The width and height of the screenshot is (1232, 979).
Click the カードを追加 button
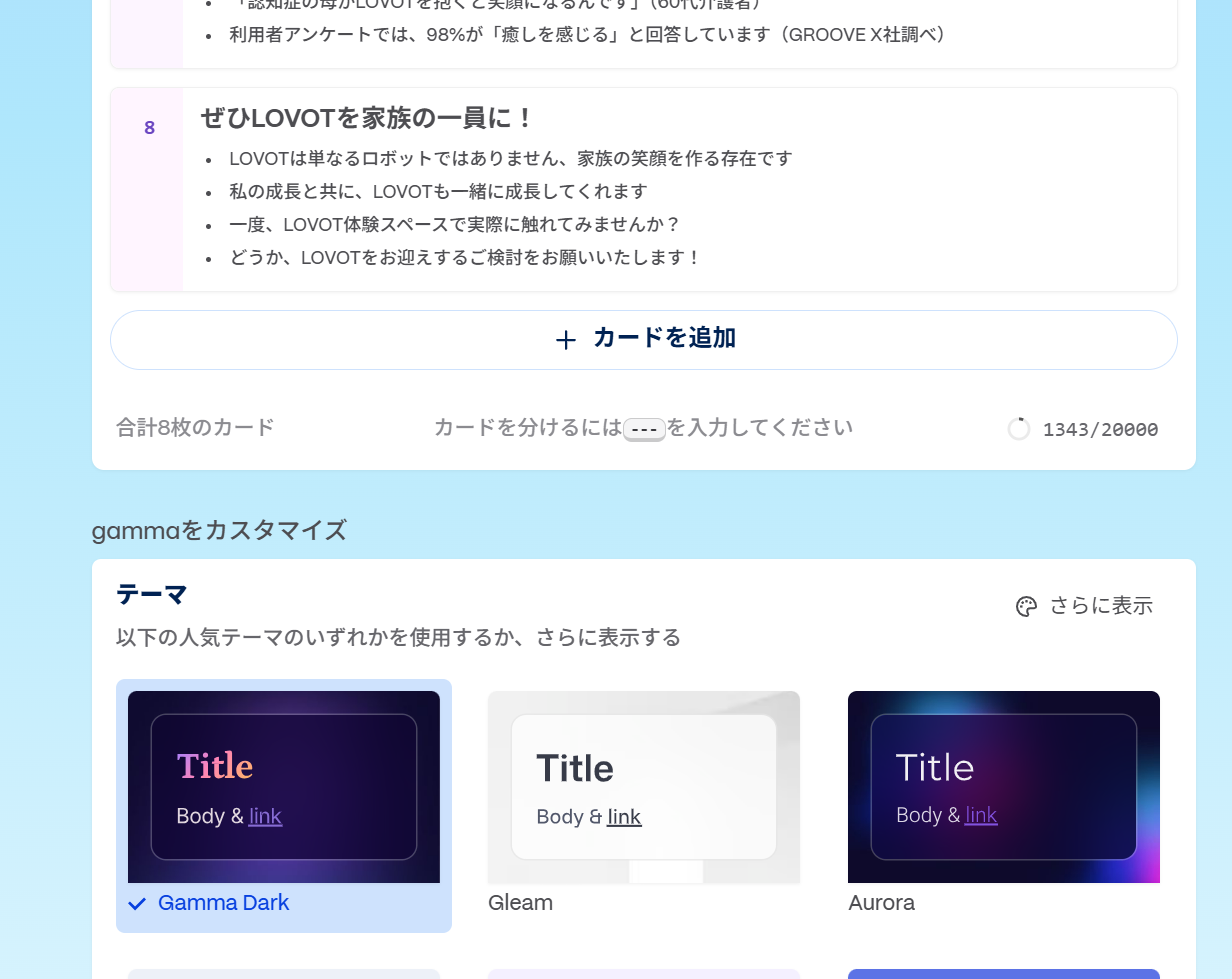[x=644, y=340]
